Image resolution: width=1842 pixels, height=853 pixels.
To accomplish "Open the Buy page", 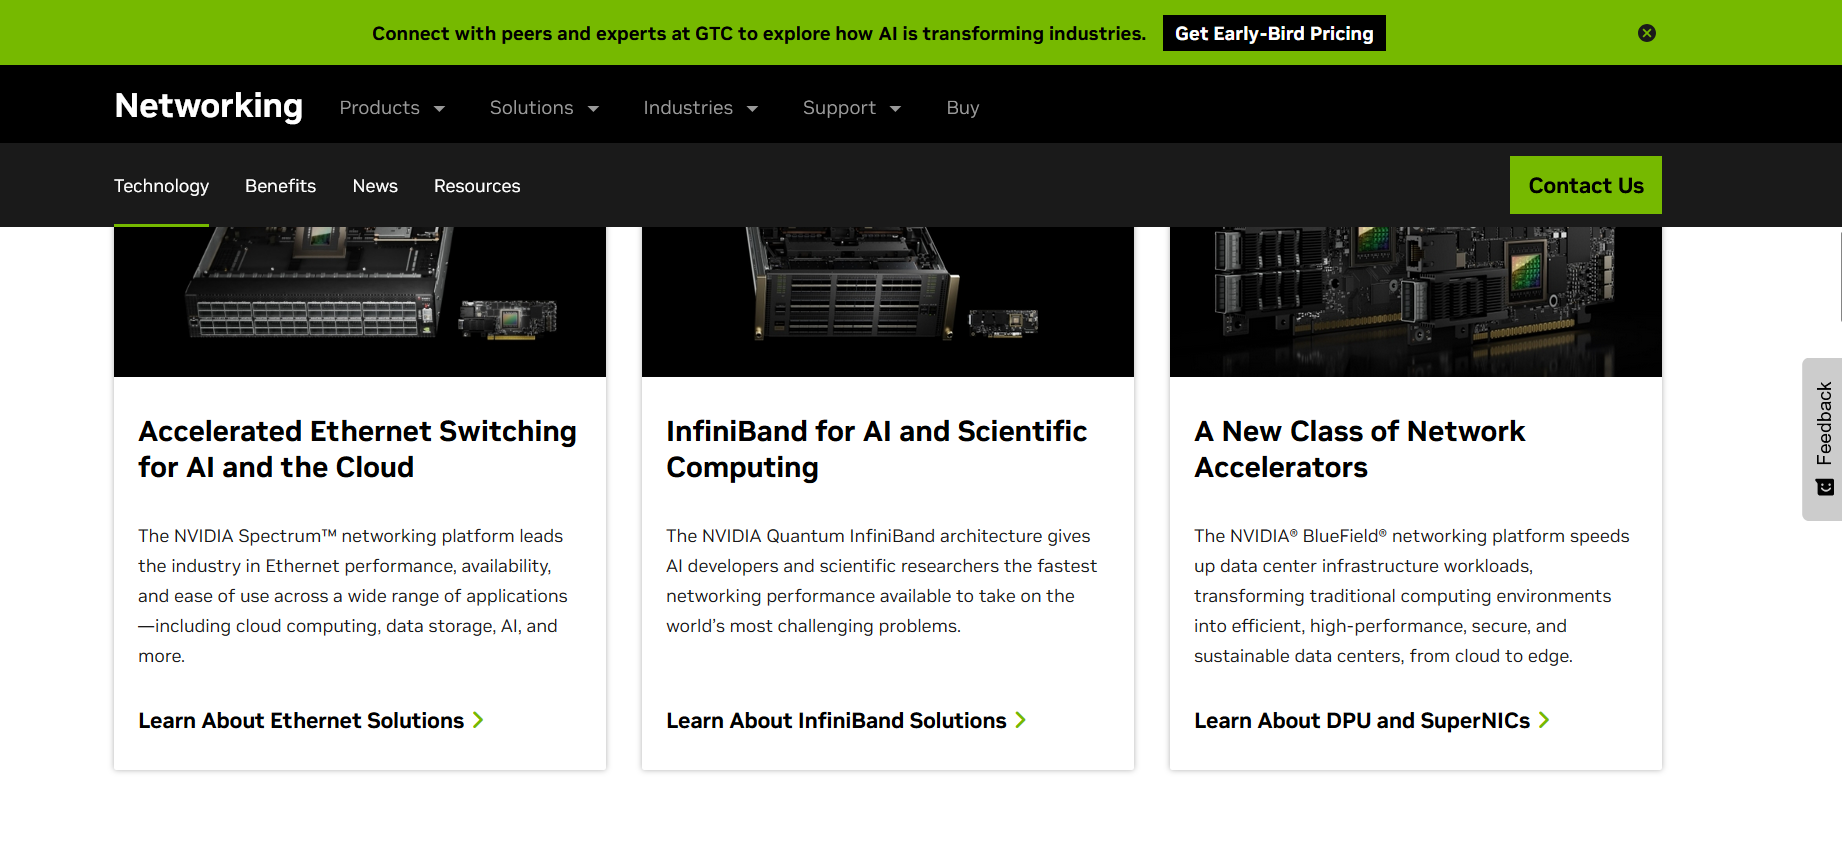I will pos(962,108).
